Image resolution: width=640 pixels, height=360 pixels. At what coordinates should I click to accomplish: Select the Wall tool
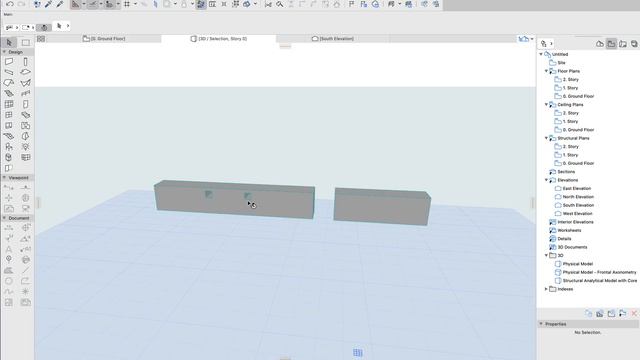coord(9,62)
